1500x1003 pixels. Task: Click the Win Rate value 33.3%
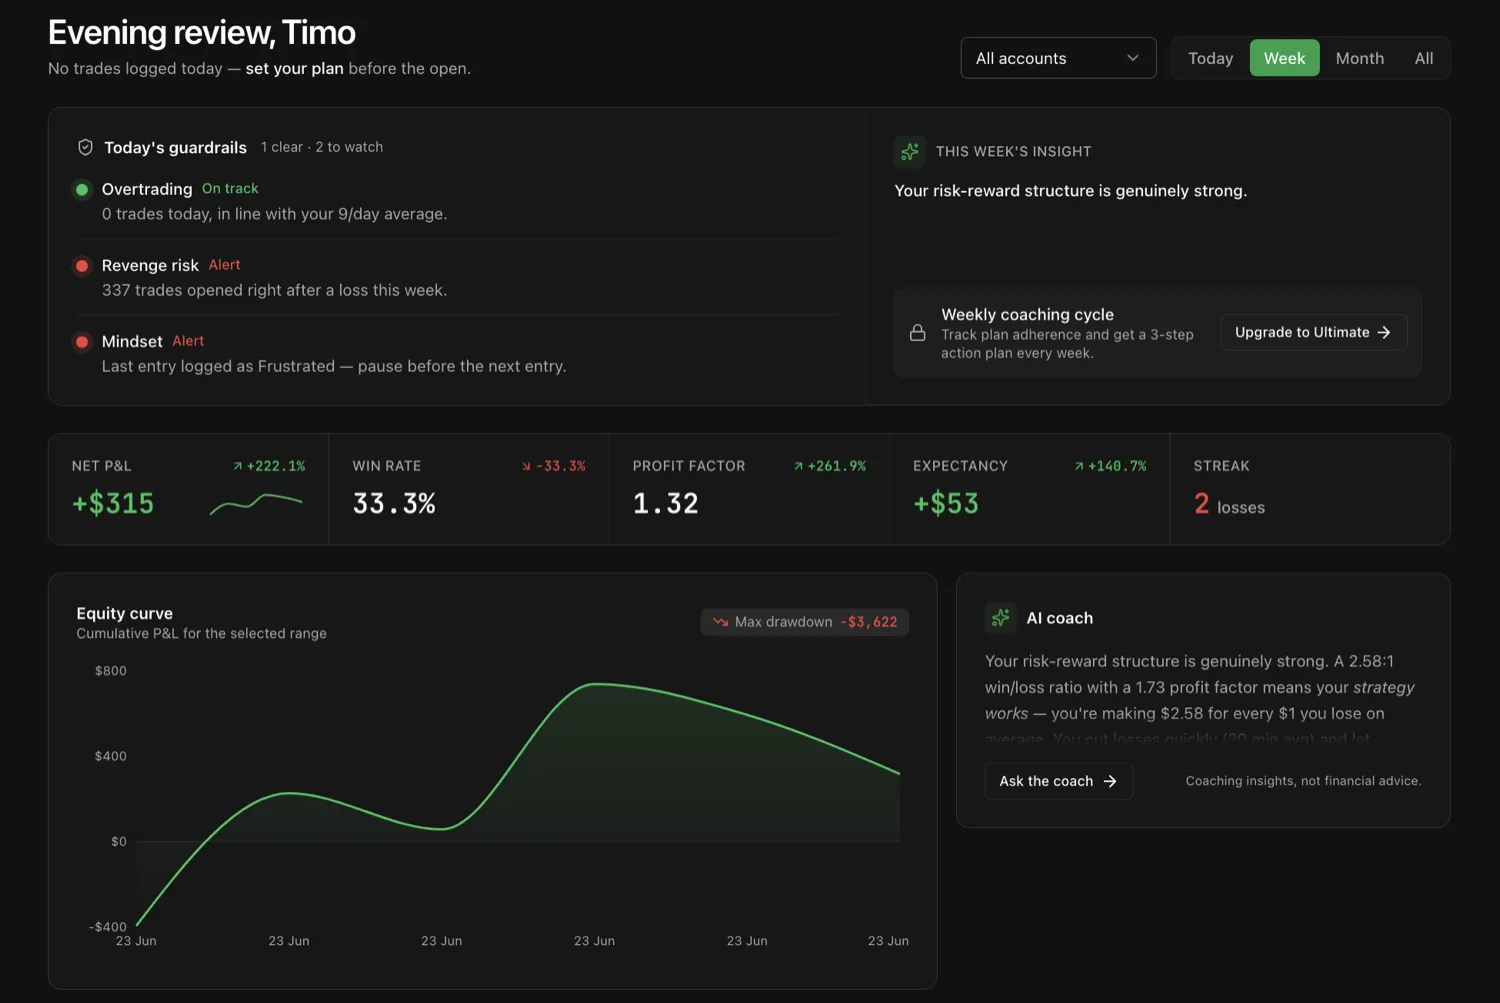coord(394,503)
